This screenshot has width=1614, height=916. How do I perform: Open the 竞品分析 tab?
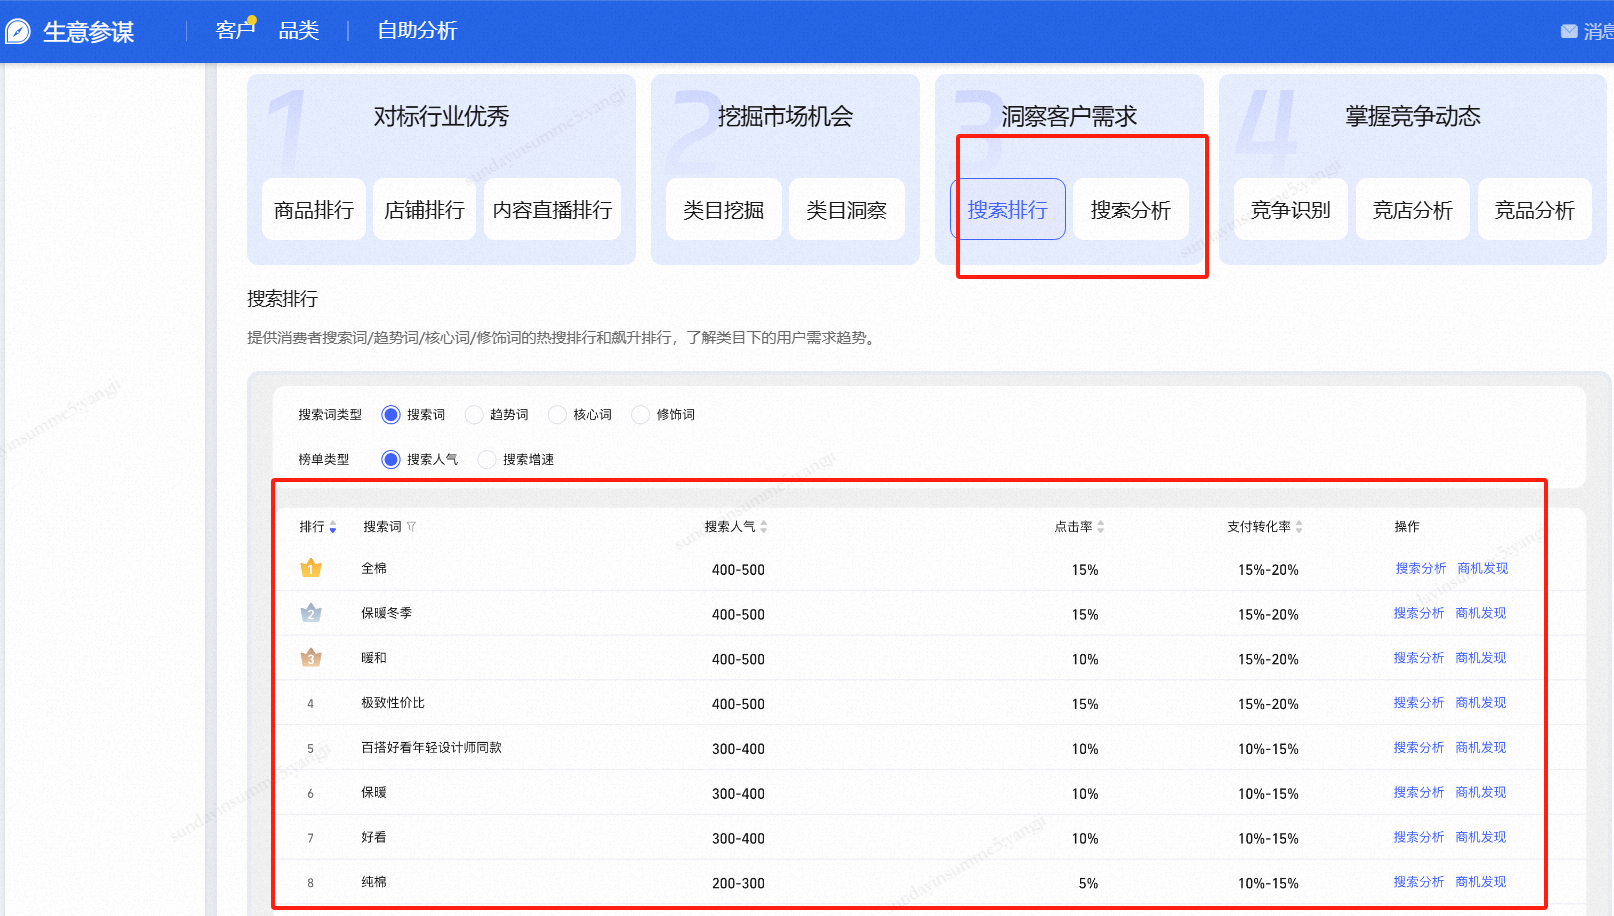pyautogui.click(x=1534, y=210)
